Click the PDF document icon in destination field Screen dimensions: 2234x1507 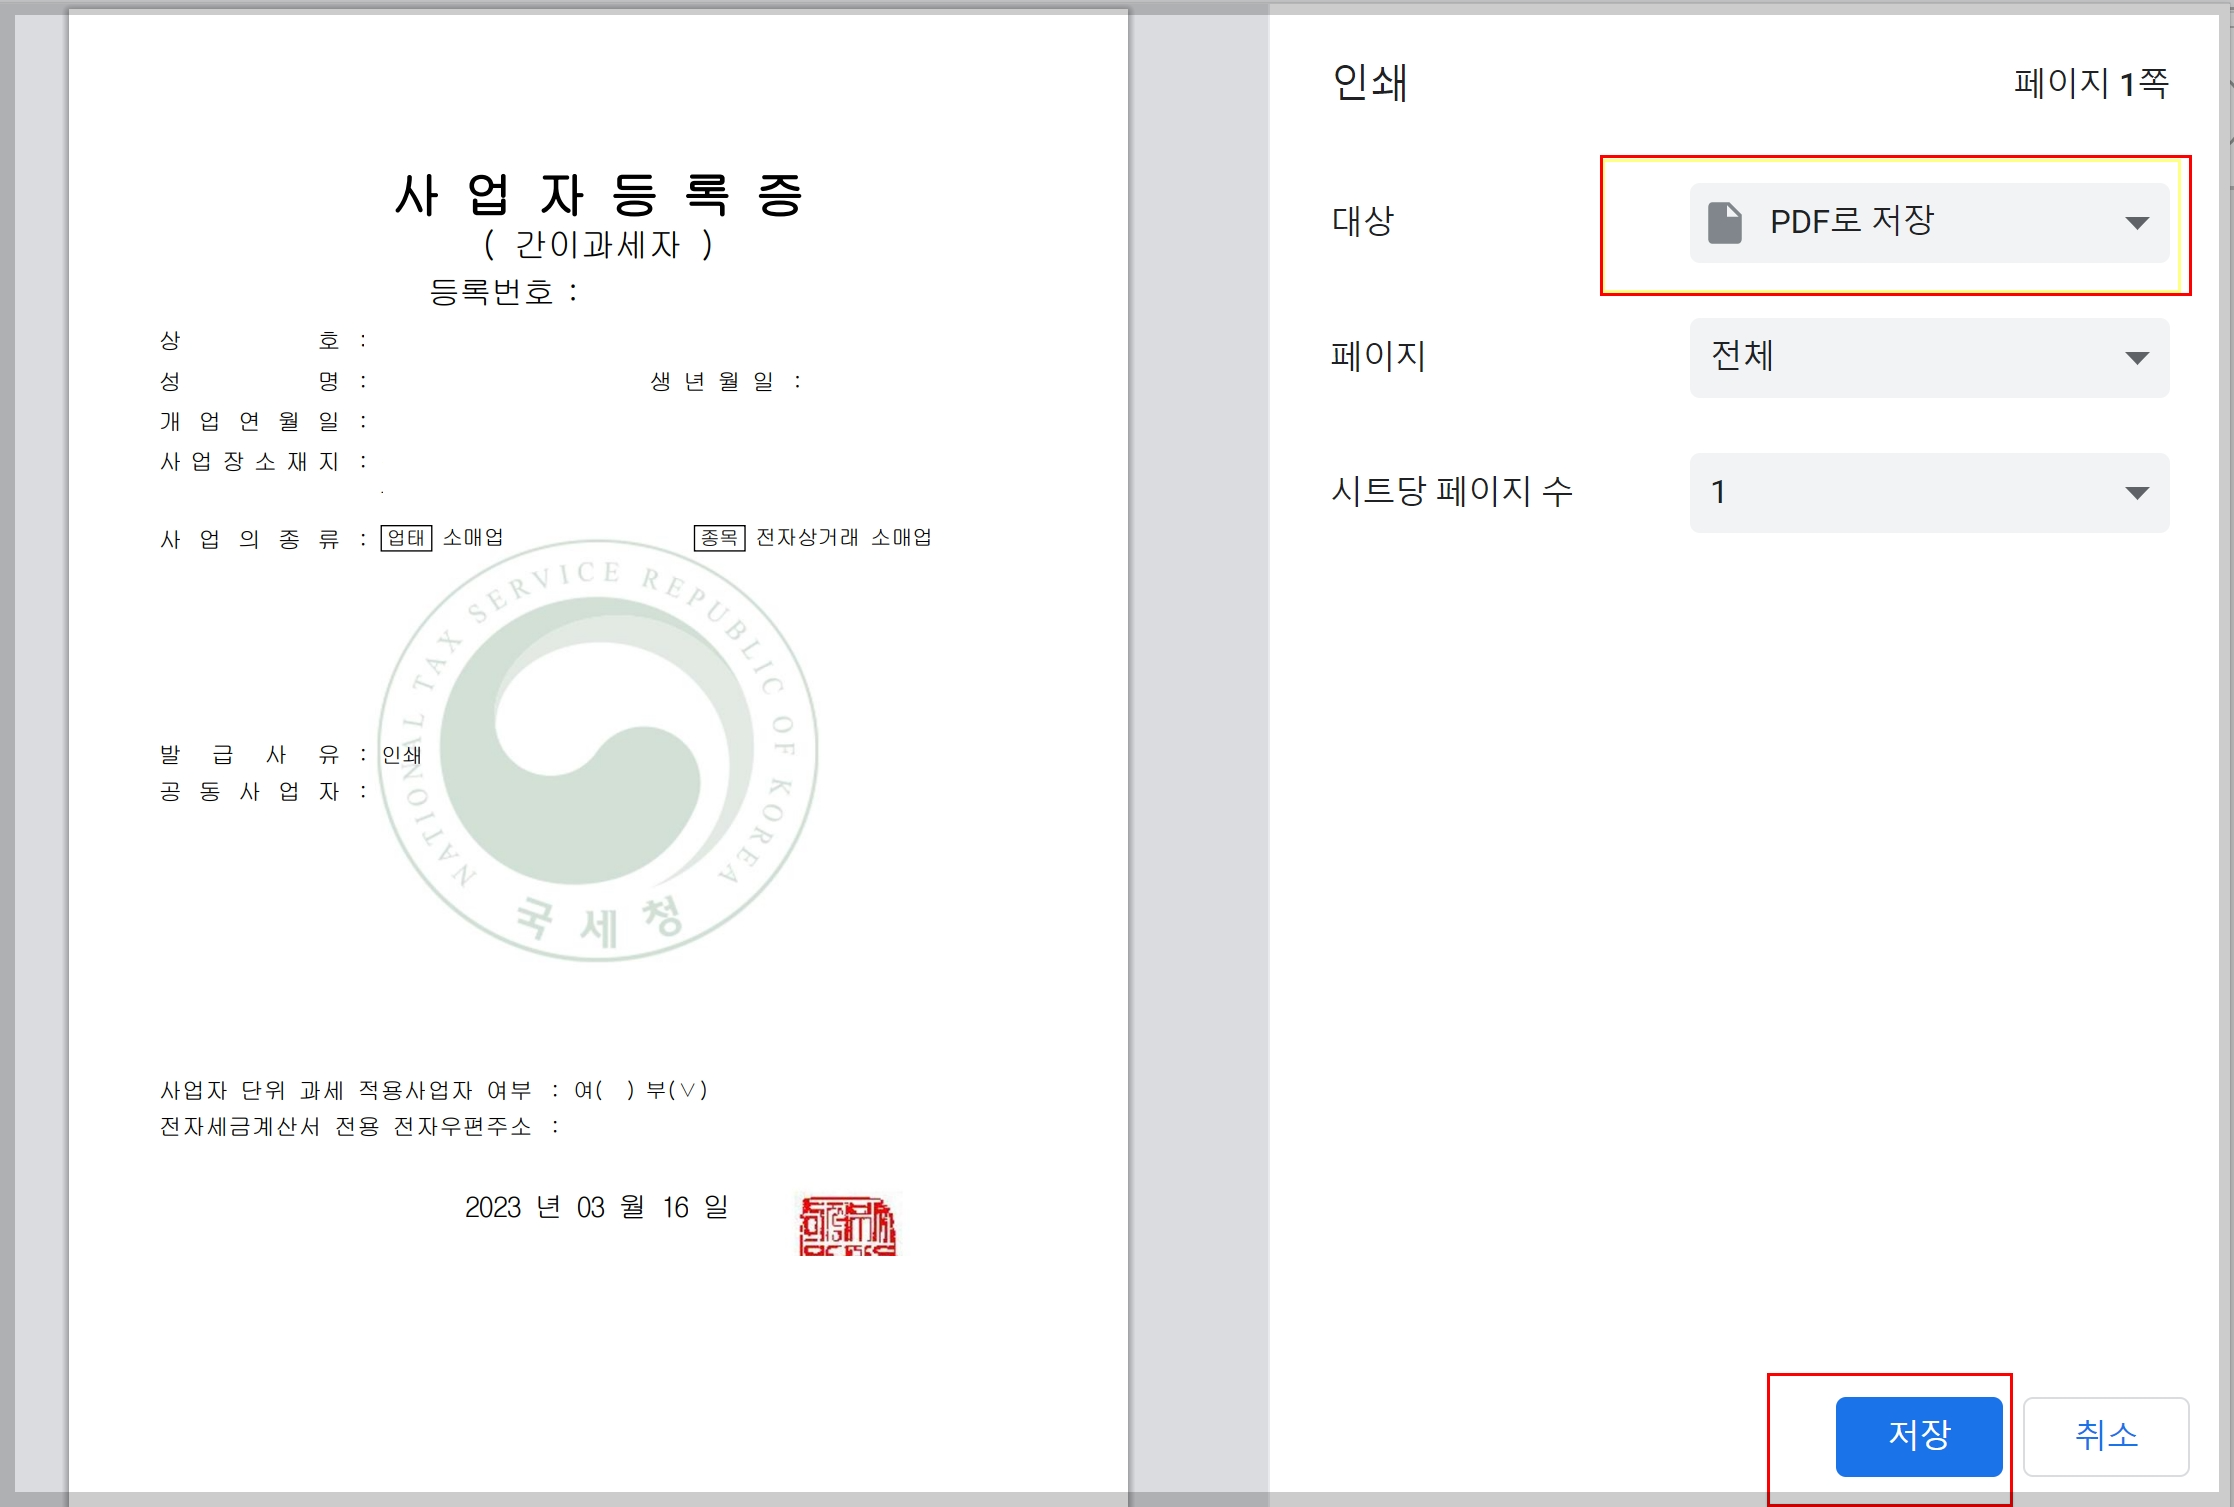coord(1724,222)
